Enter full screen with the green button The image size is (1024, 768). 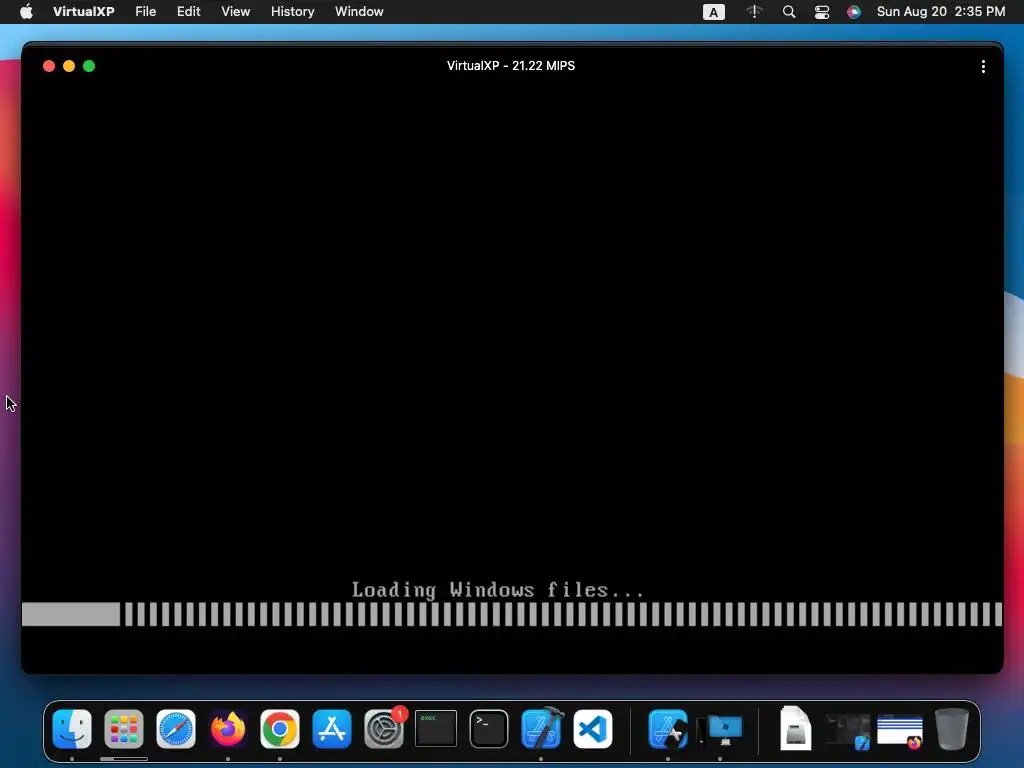tap(89, 66)
